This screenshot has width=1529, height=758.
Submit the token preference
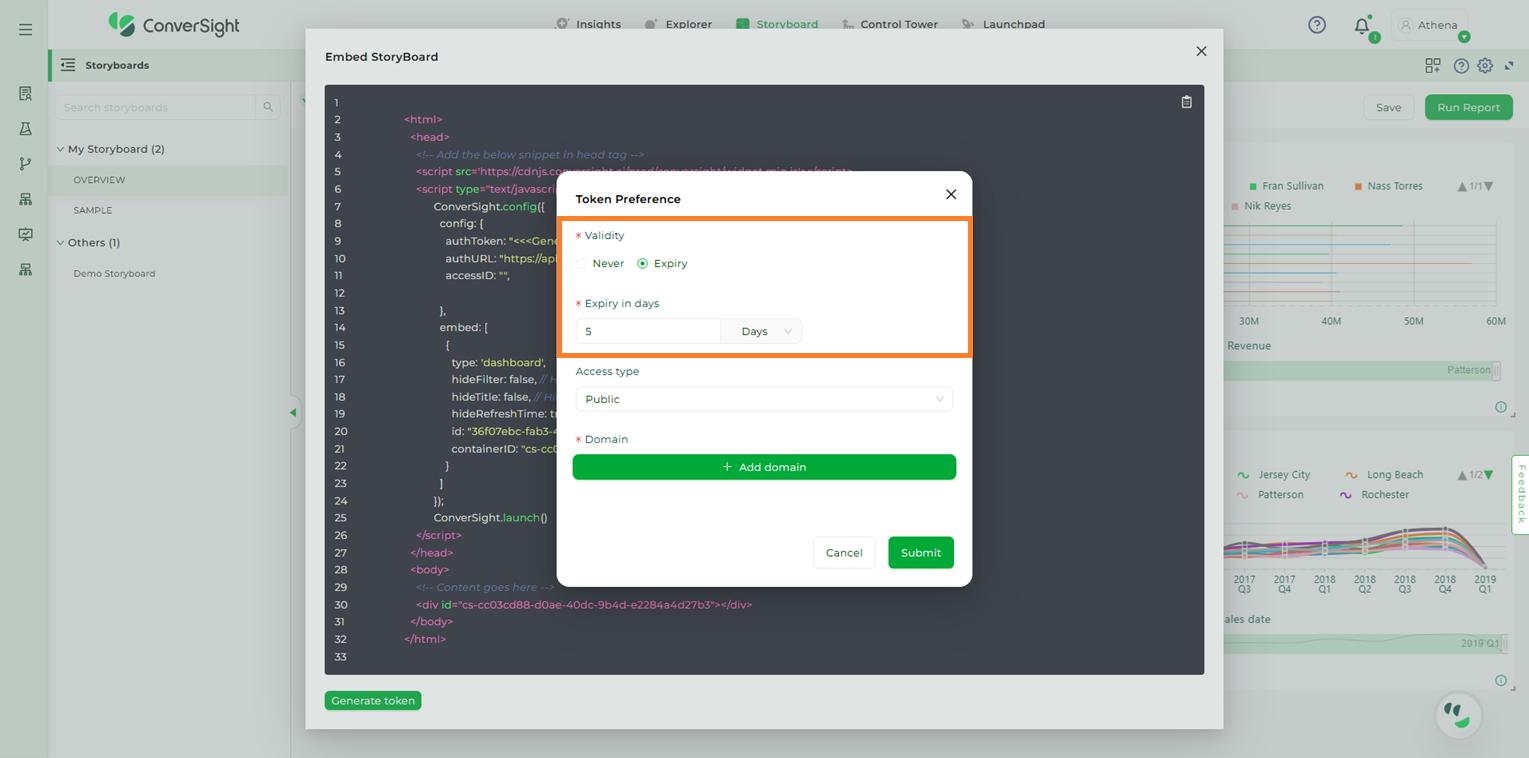pos(920,553)
